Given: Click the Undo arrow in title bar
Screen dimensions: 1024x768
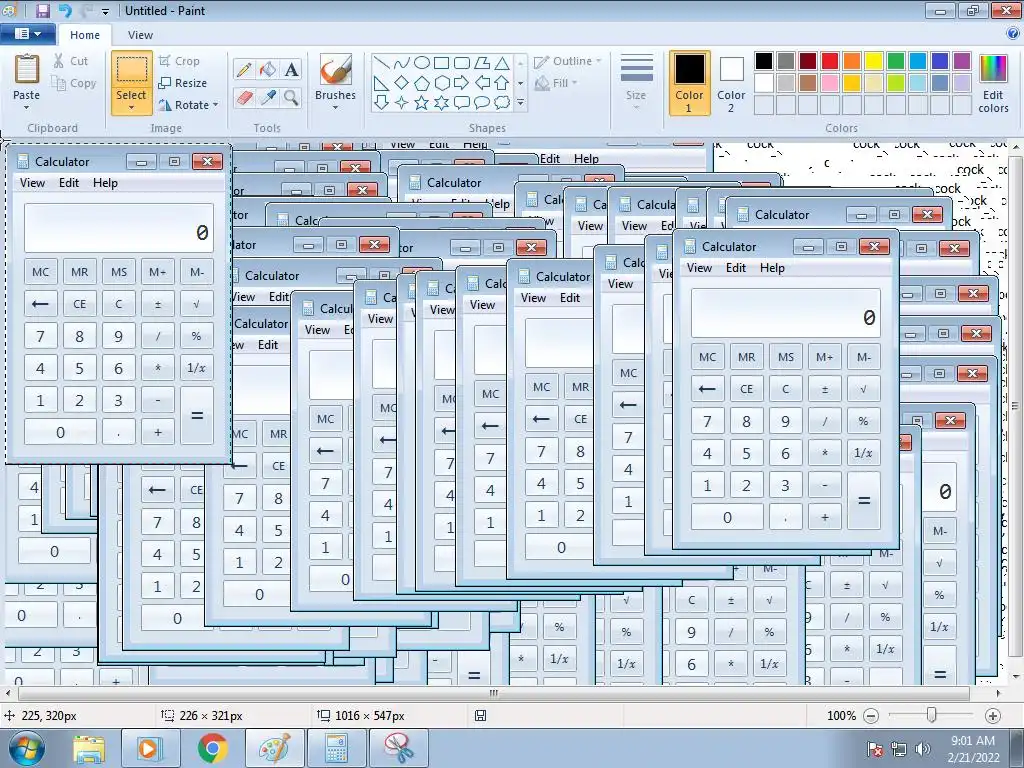Looking at the screenshot, I should click(65, 10).
